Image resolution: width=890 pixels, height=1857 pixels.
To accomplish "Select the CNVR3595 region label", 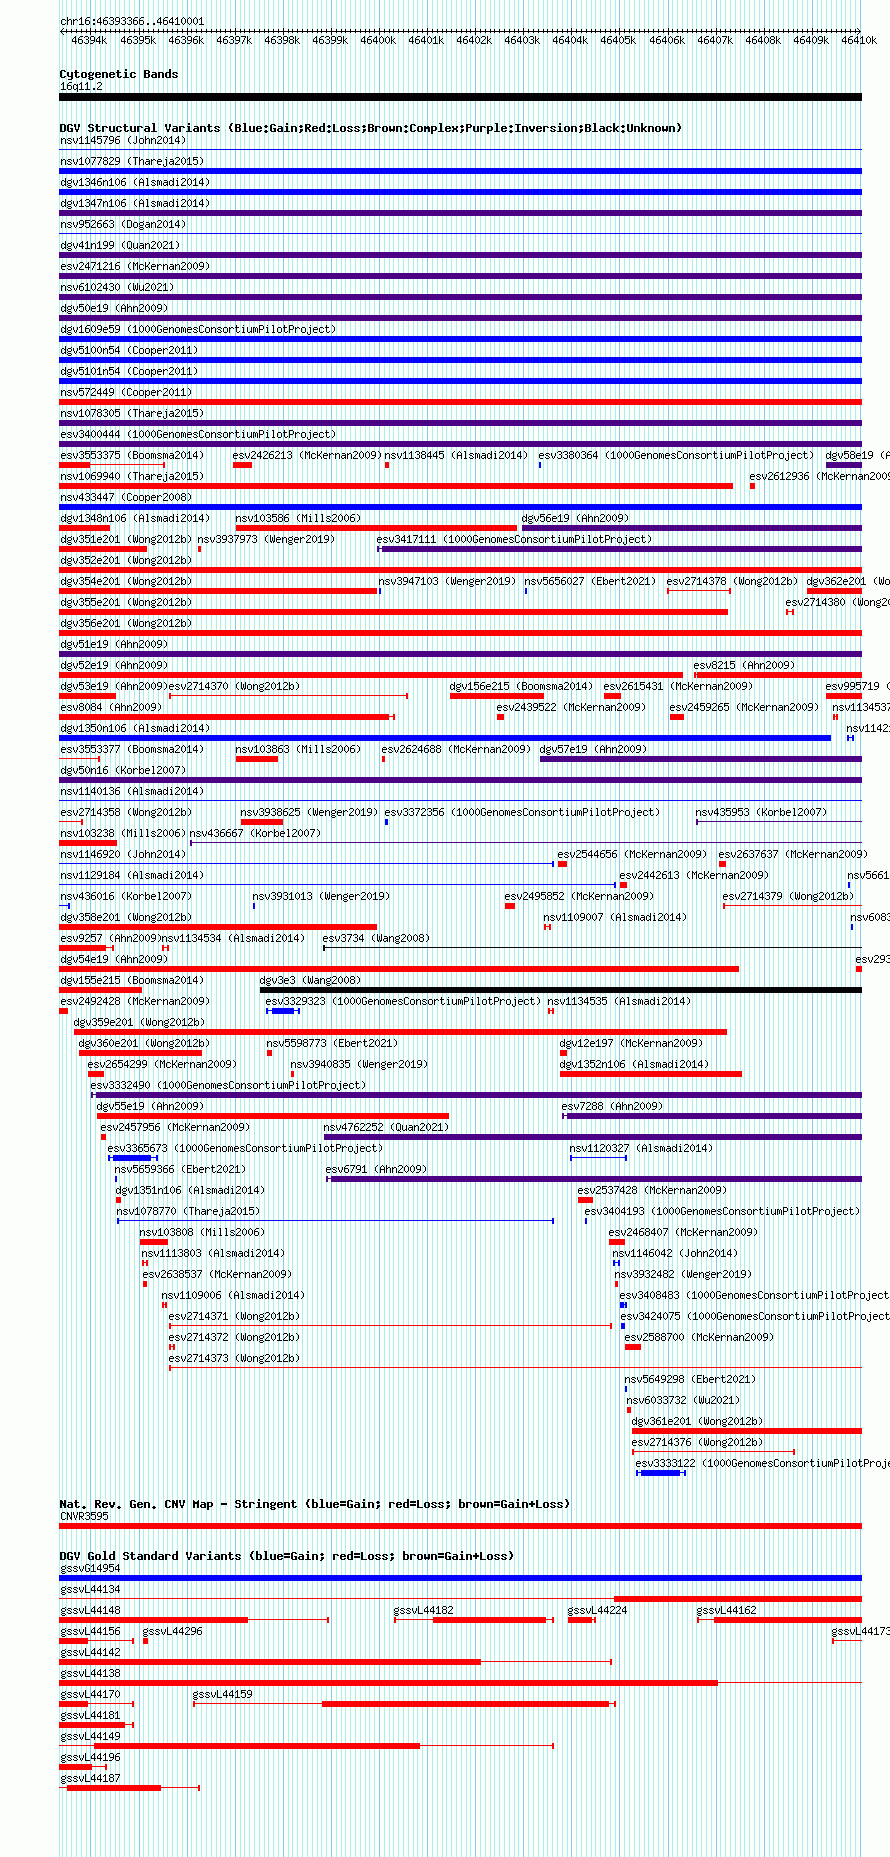I will pos(84,1516).
